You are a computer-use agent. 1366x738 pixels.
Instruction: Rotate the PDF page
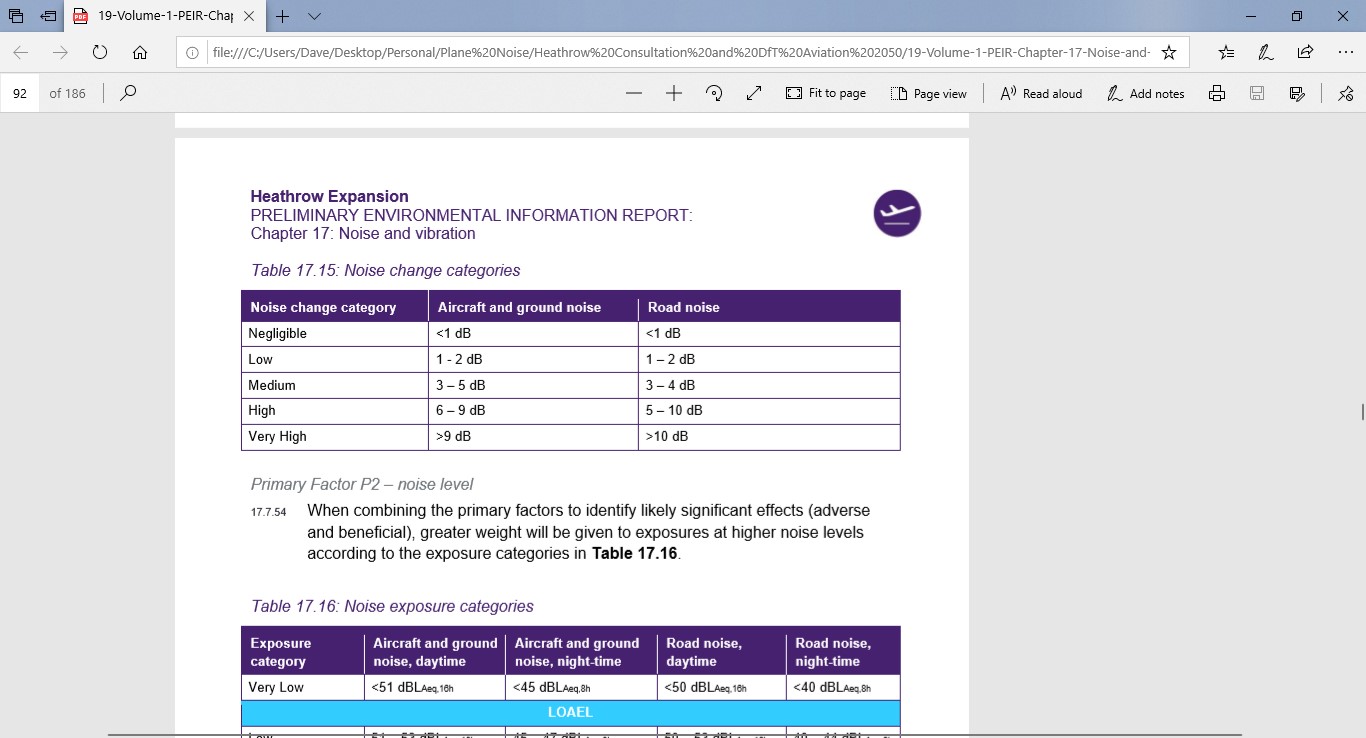714,93
